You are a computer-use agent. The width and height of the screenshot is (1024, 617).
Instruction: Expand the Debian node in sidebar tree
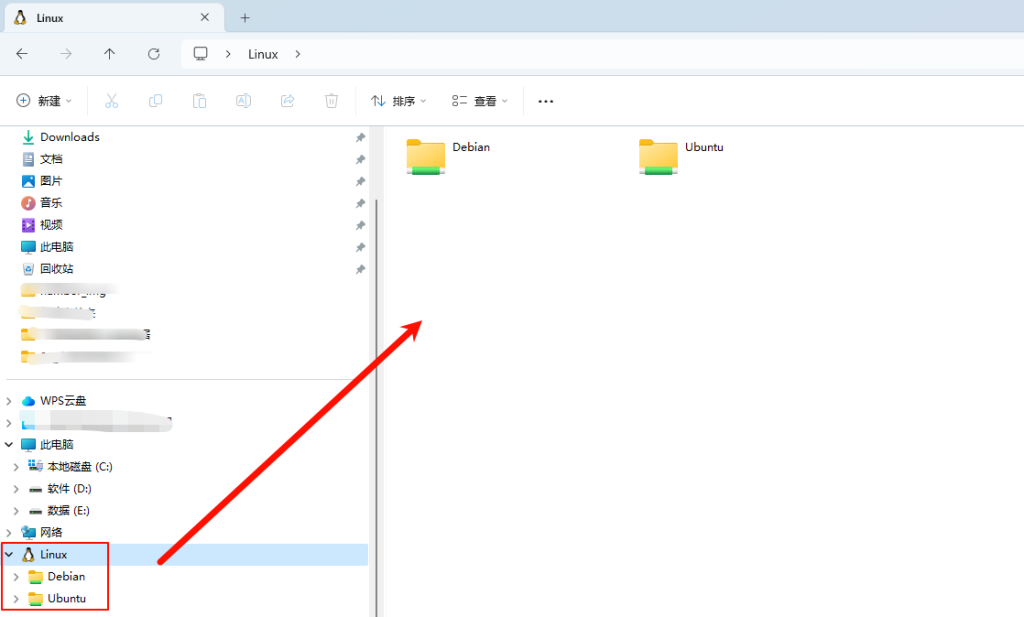15,577
